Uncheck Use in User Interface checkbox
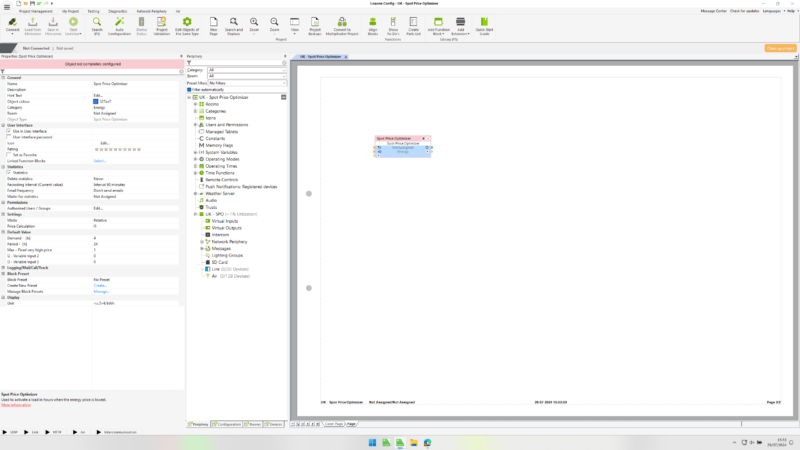The height and width of the screenshot is (450, 800). coord(8,131)
